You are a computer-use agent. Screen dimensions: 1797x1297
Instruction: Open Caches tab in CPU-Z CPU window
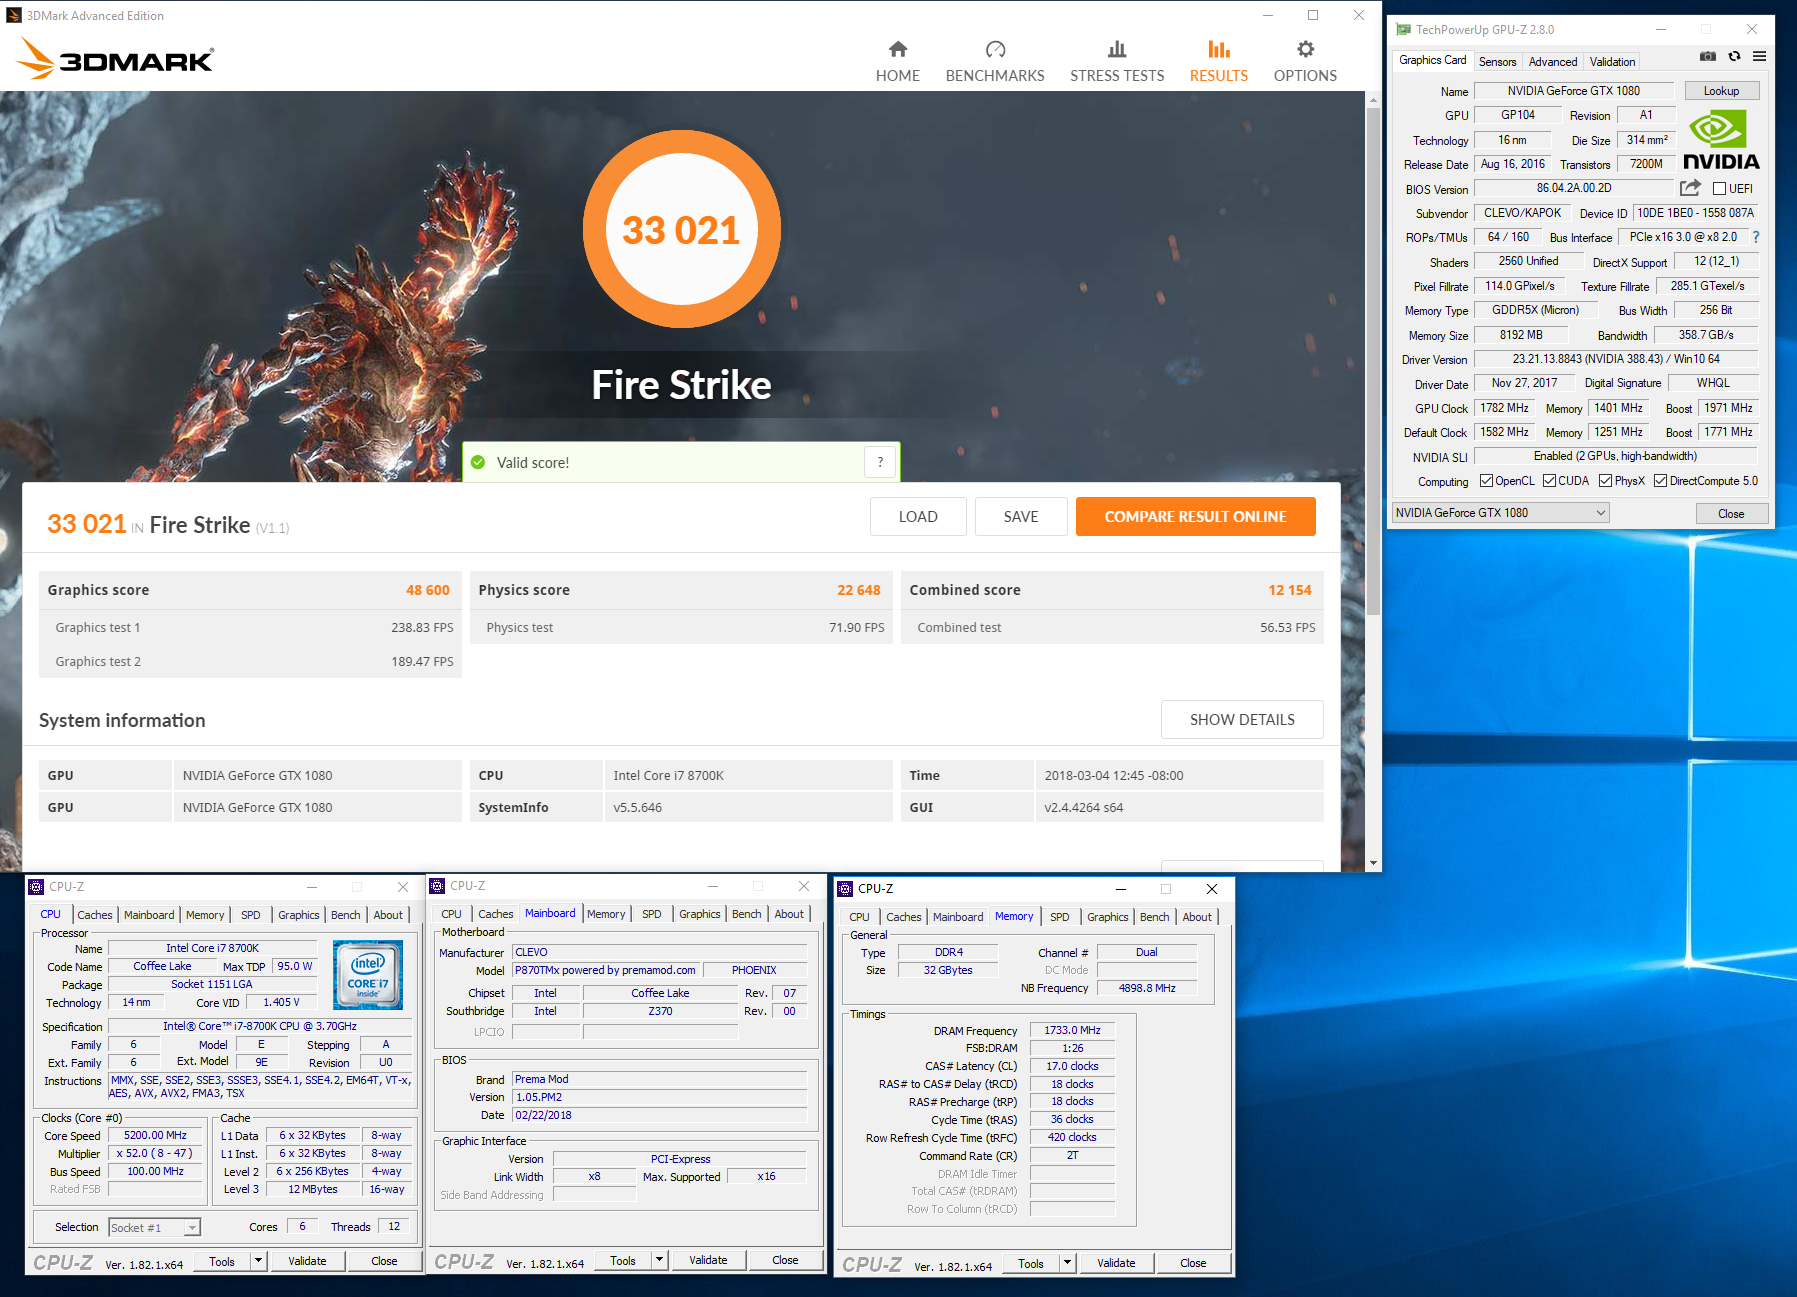(95, 915)
